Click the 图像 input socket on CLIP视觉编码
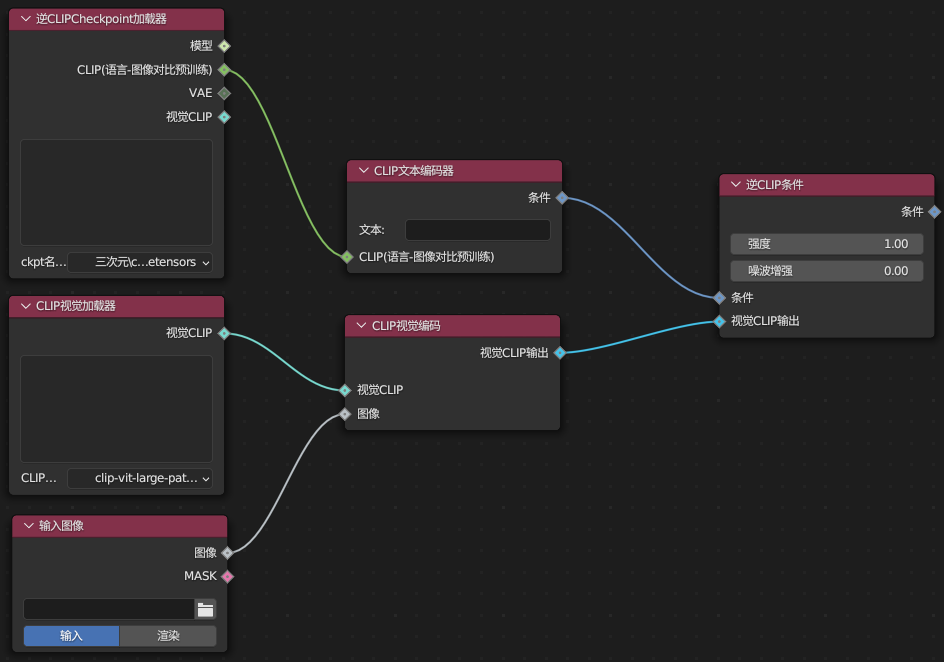 point(345,414)
